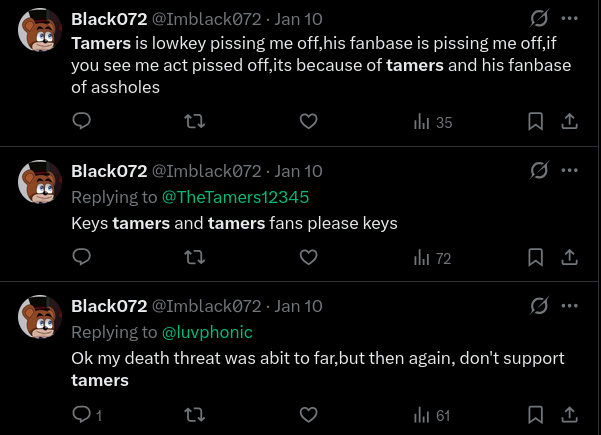Open the reply thread with 1 comment
The image size is (601, 435).
pos(88,414)
